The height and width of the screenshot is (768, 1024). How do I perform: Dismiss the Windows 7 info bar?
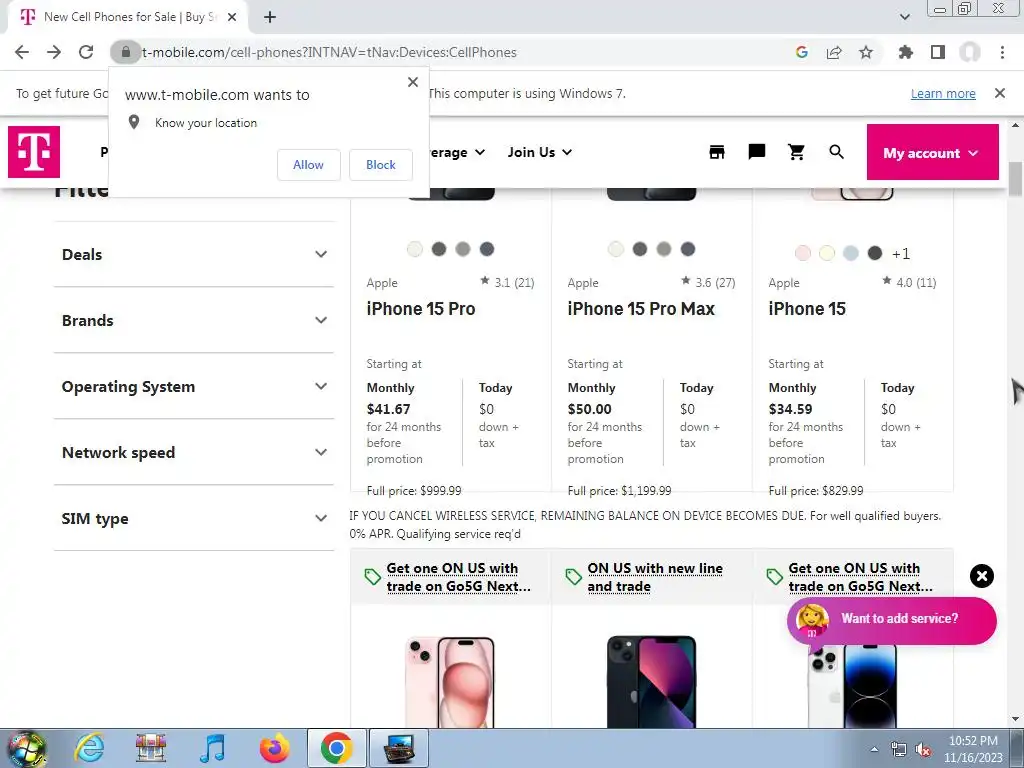tap(999, 93)
